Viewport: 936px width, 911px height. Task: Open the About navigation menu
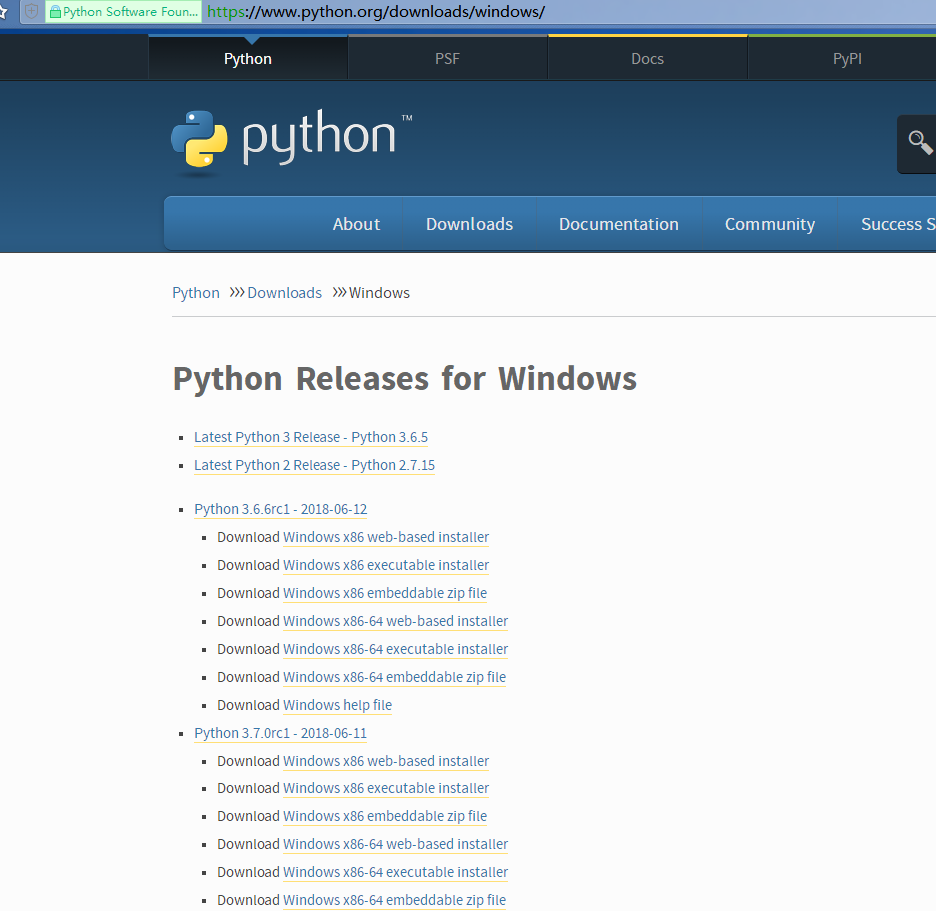click(356, 224)
